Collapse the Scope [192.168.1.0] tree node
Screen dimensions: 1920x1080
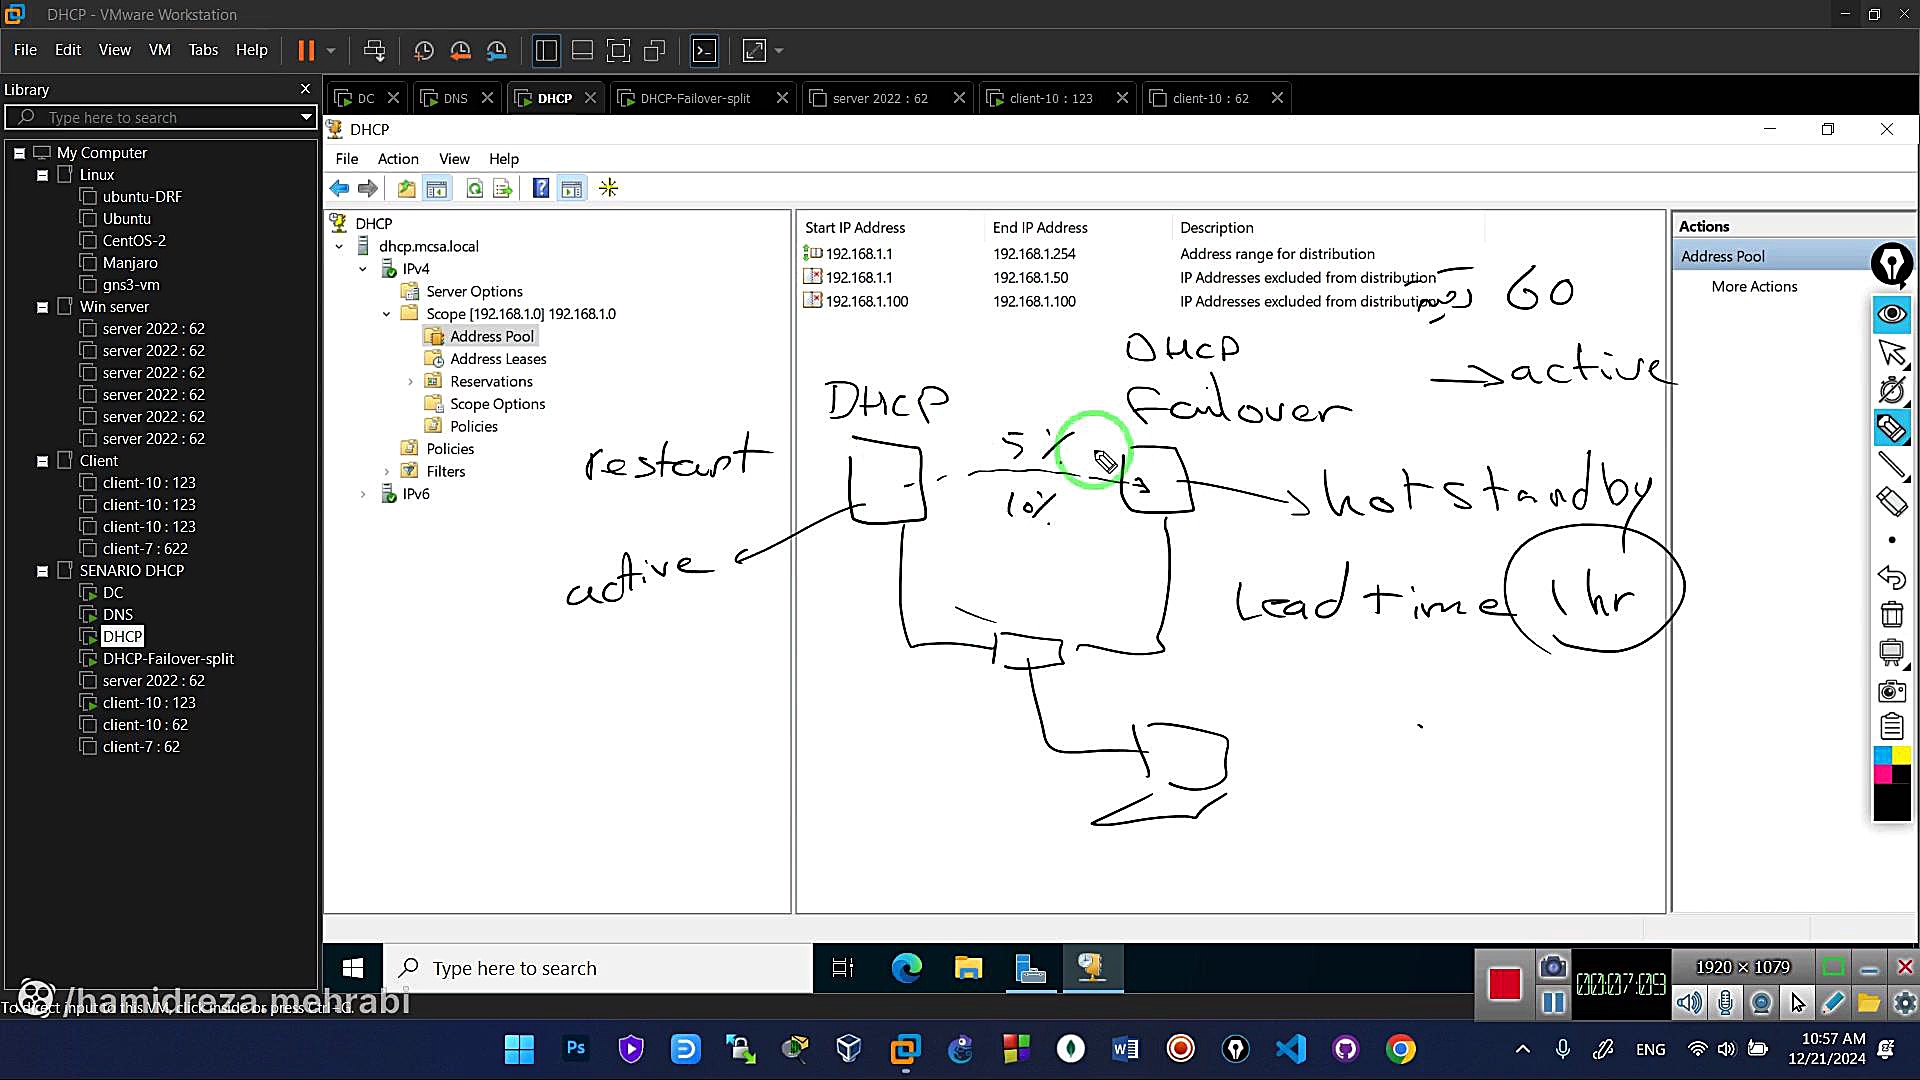387,314
